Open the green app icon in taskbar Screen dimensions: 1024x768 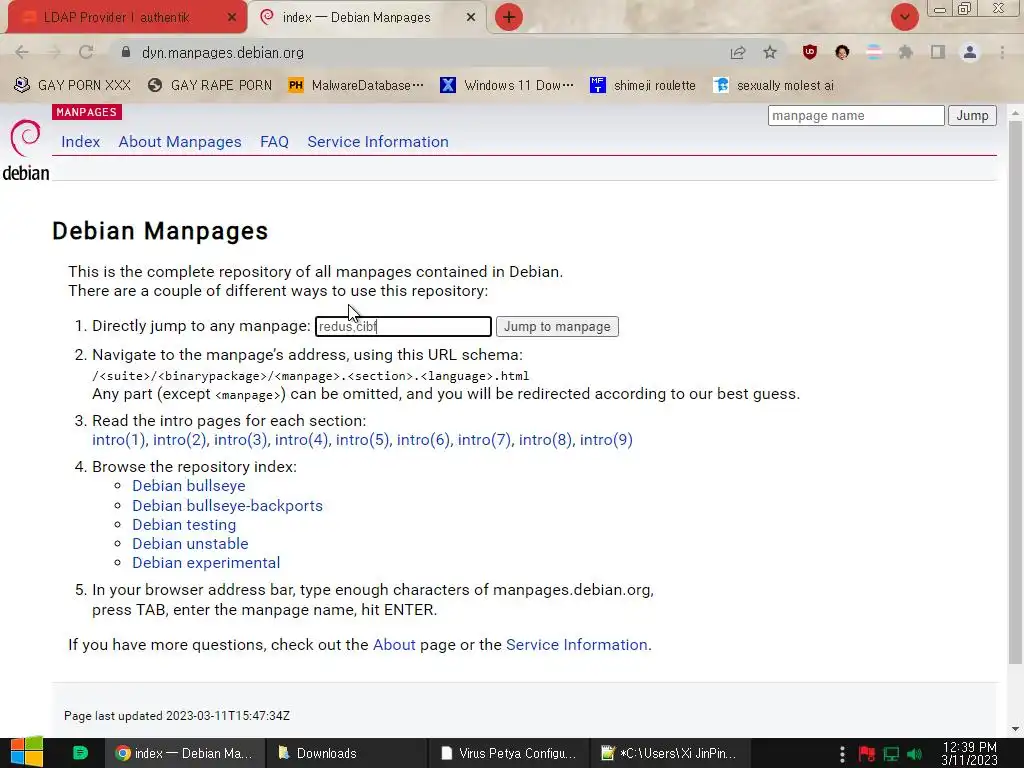pos(80,753)
